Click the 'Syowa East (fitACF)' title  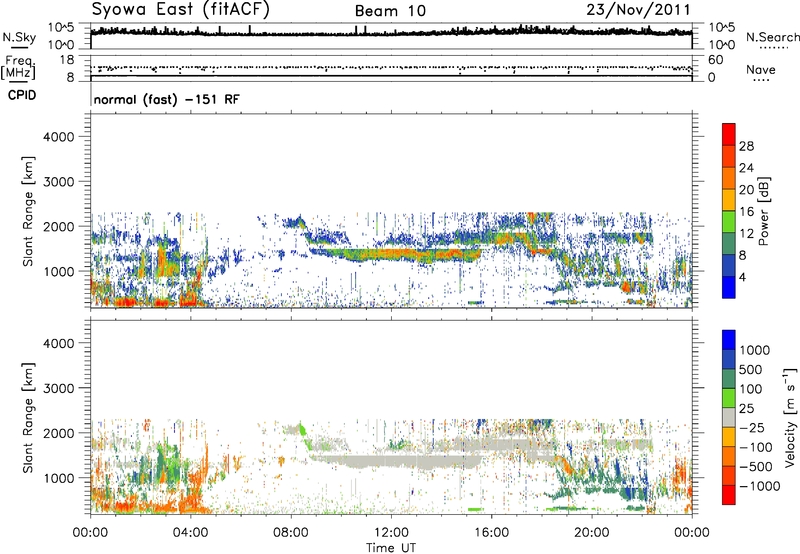click(x=180, y=9)
